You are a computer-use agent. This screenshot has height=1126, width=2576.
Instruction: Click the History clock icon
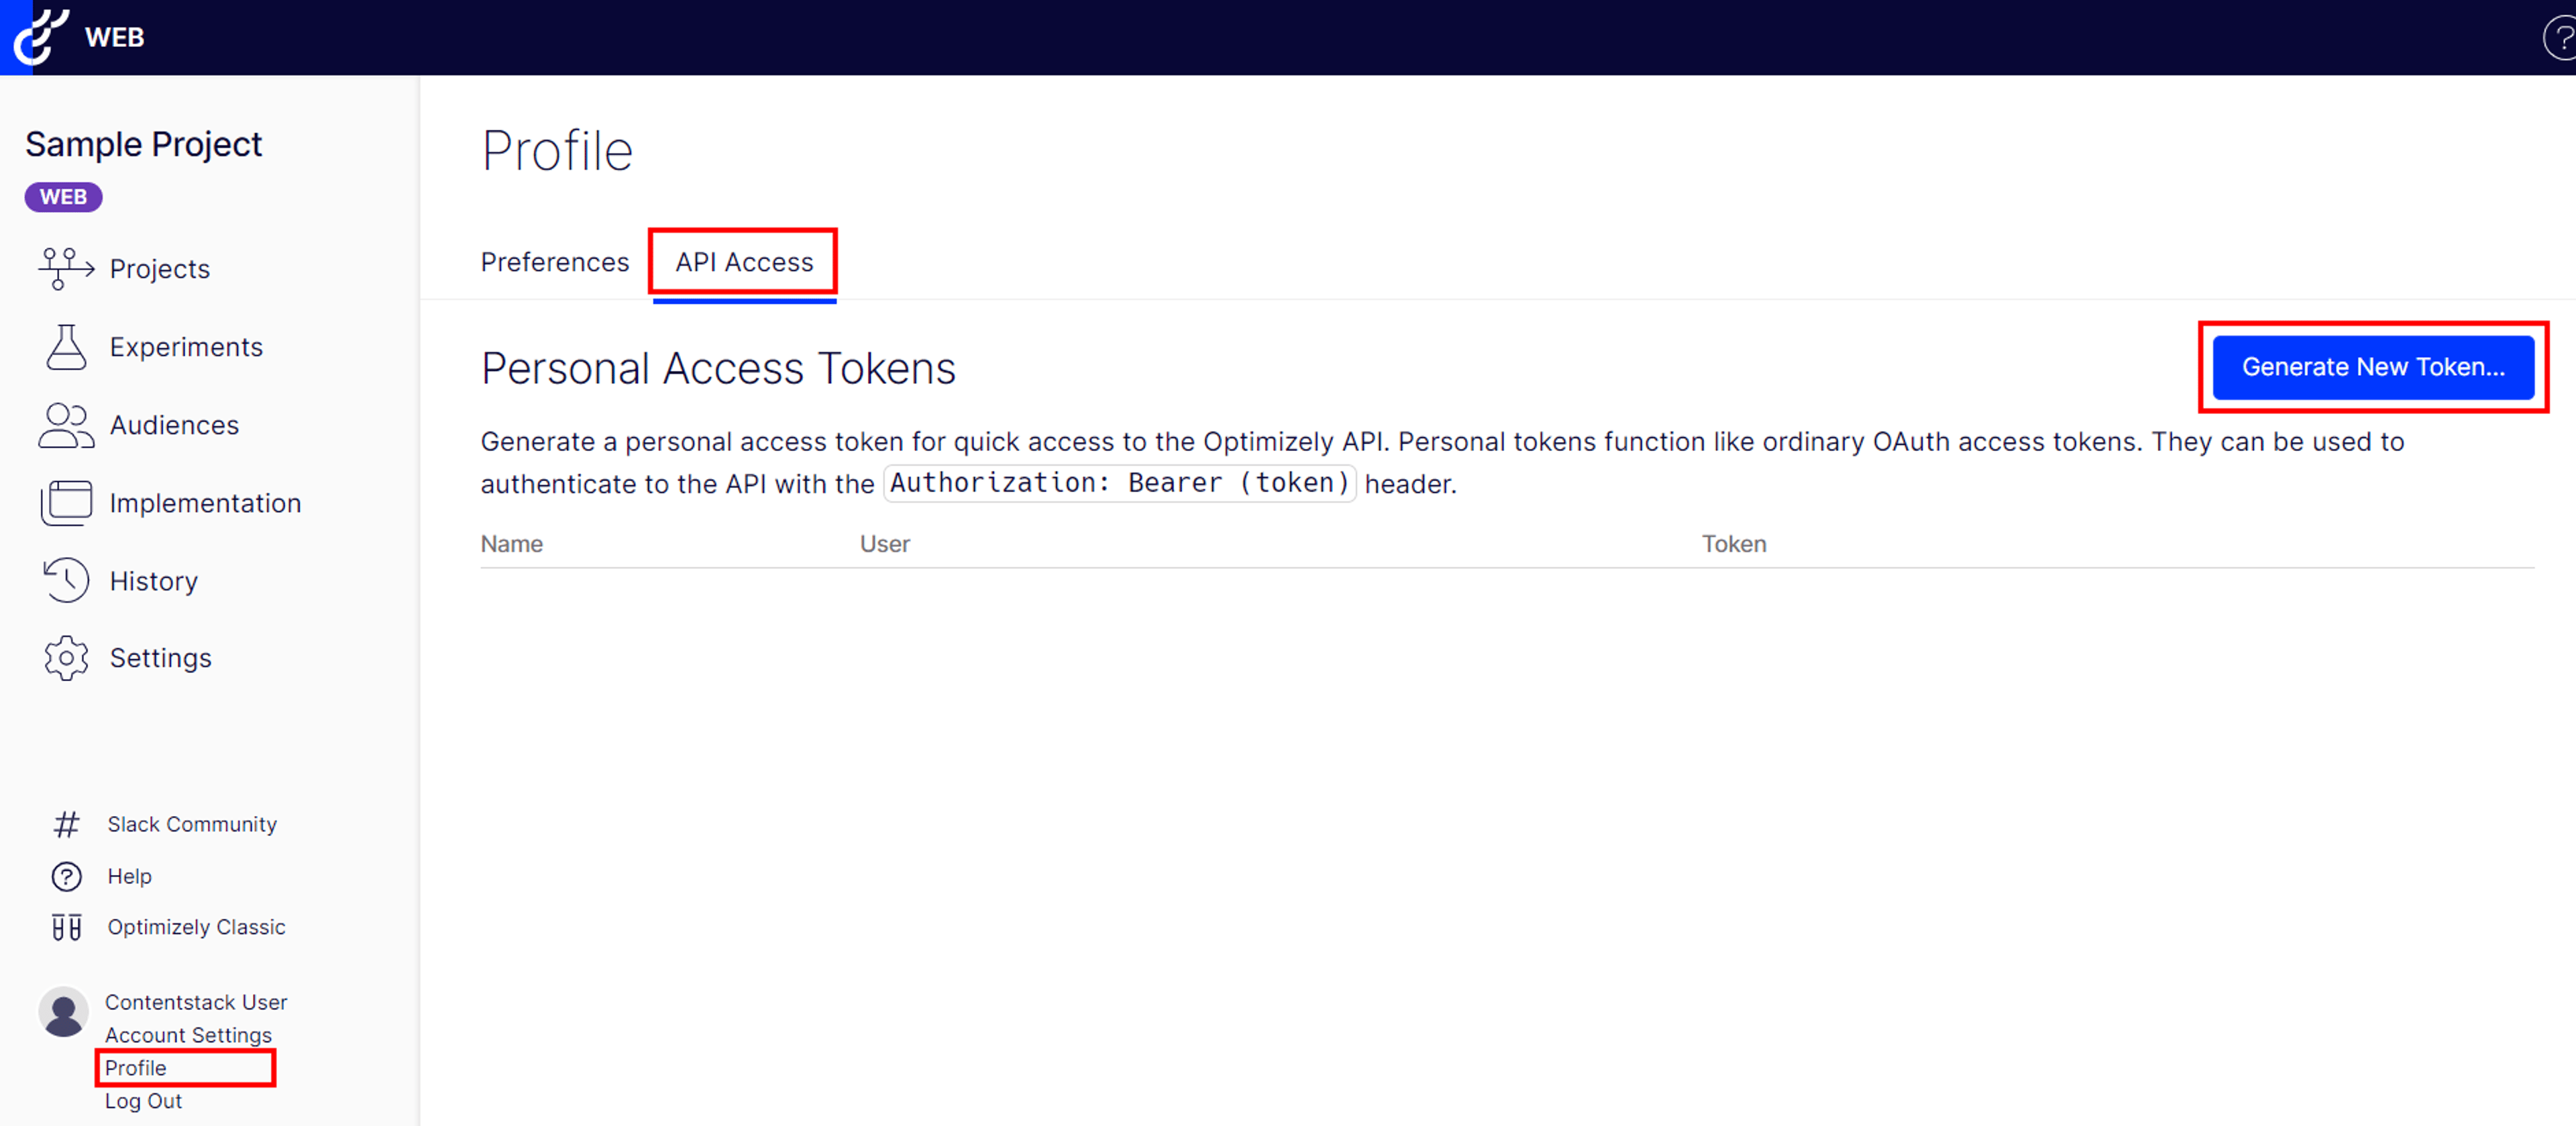tap(66, 581)
